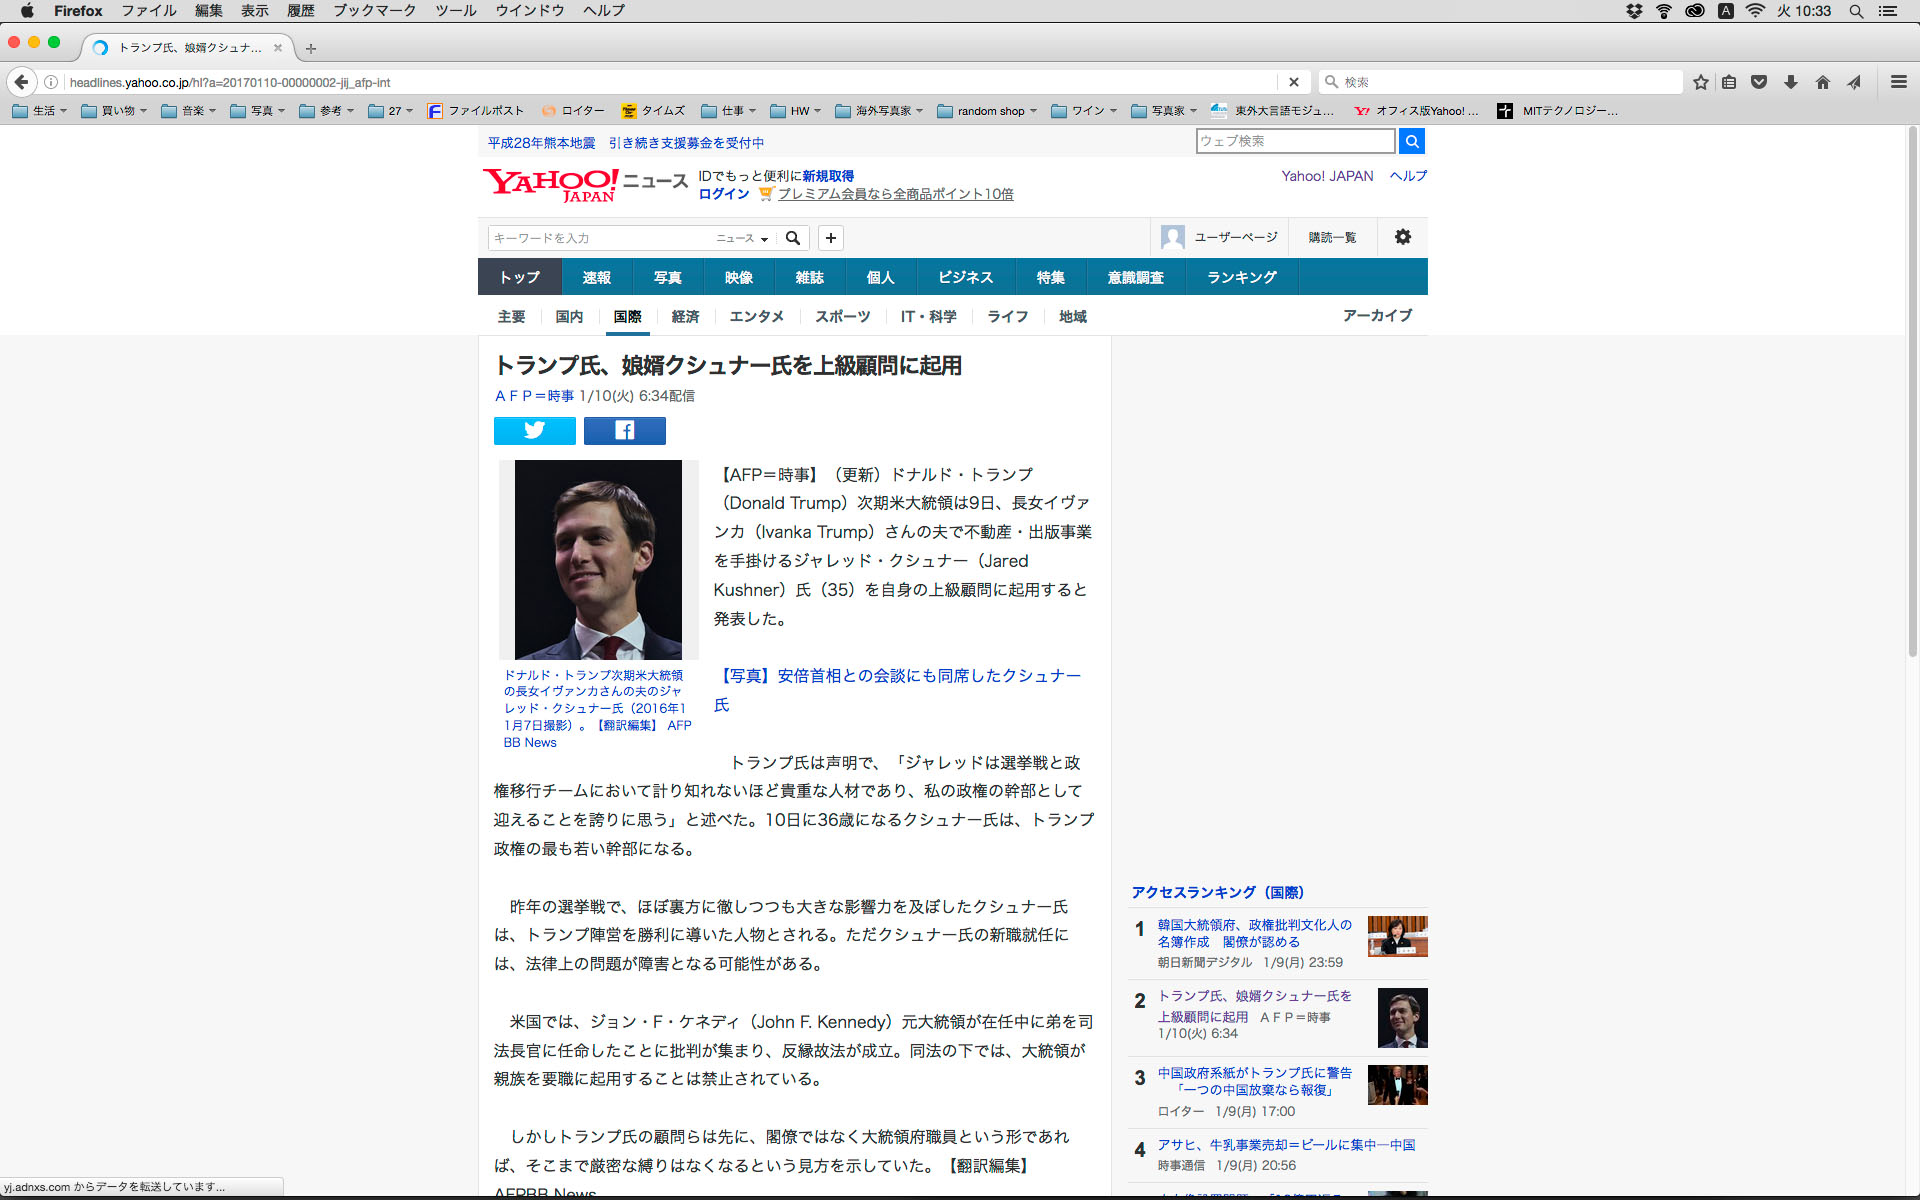Share article via Facebook icon button
The height and width of the screenshot is (1200, 1920).
point(624,431)
